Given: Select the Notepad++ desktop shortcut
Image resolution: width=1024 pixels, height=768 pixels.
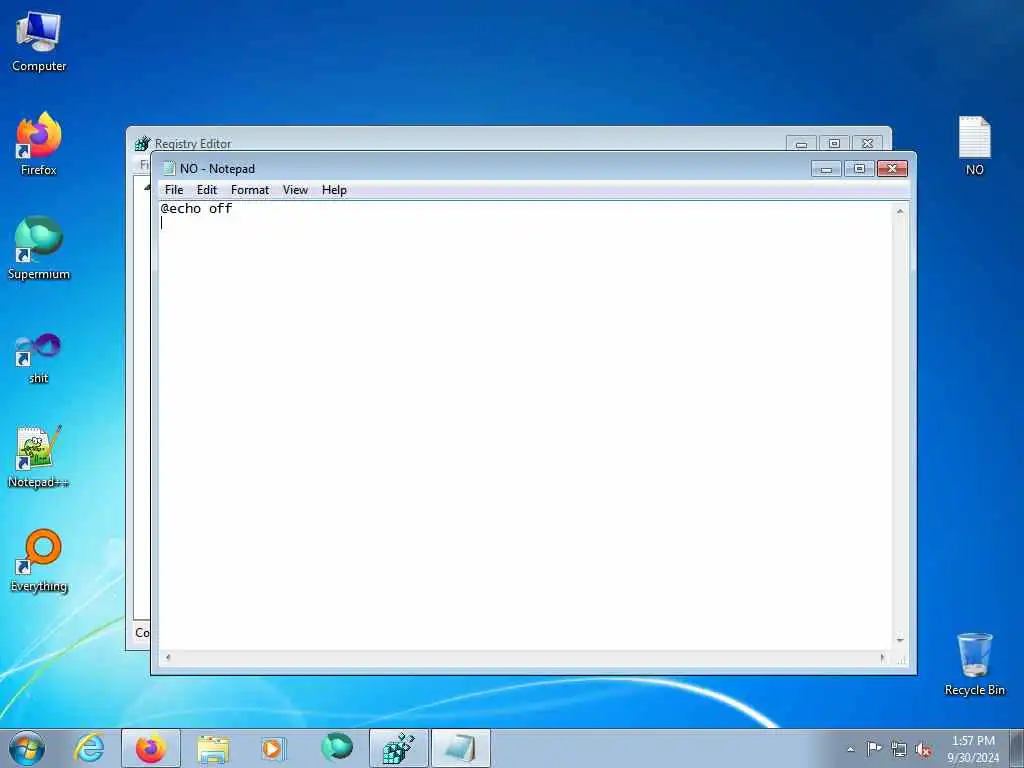Looking at the screenshot, I should (39, 457).
